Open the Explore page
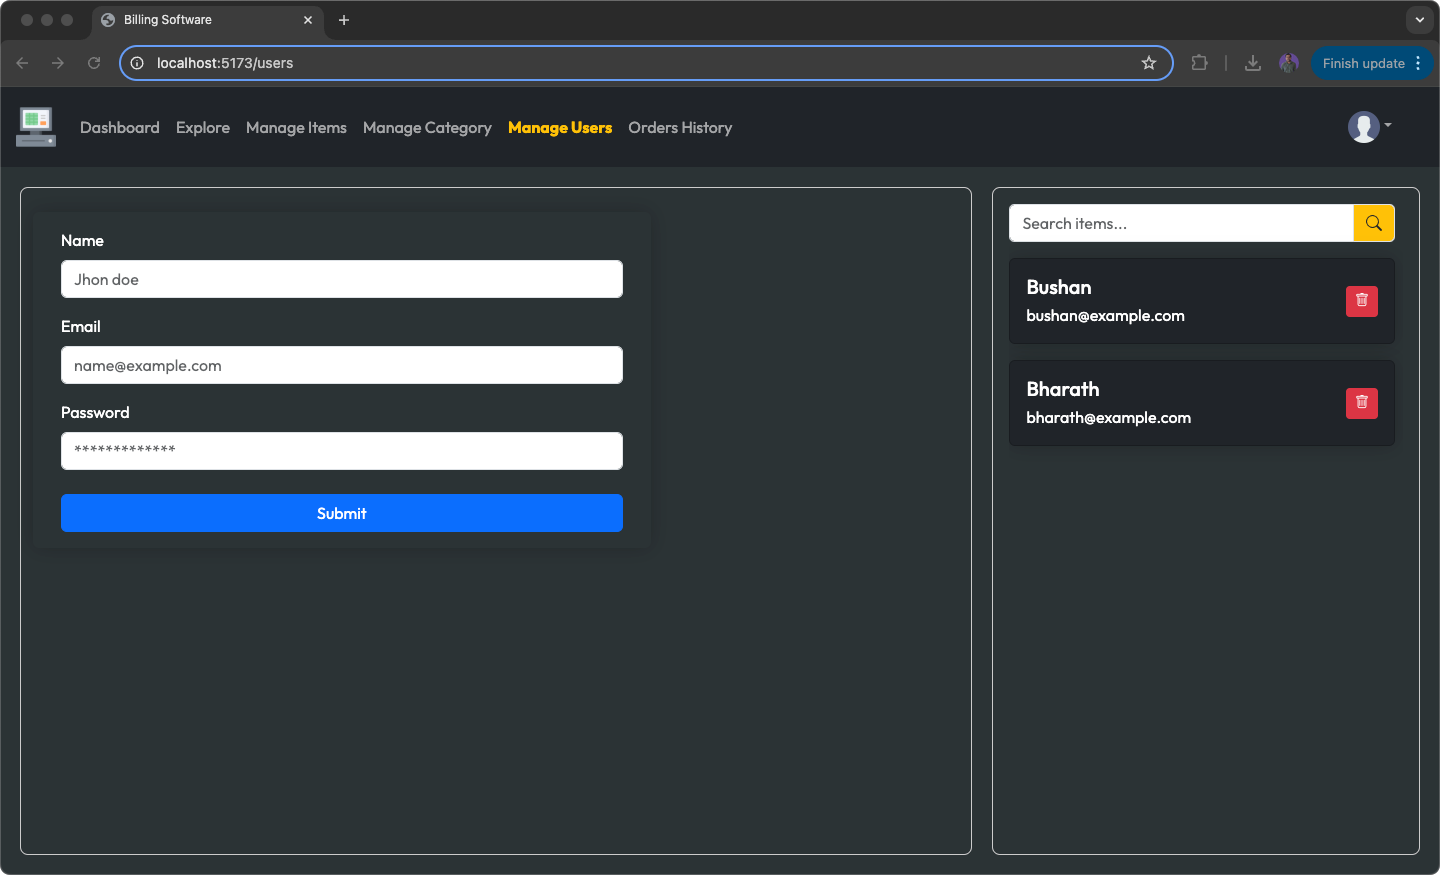The width and height of the screenshot is (1440, 875). [203, 128]
